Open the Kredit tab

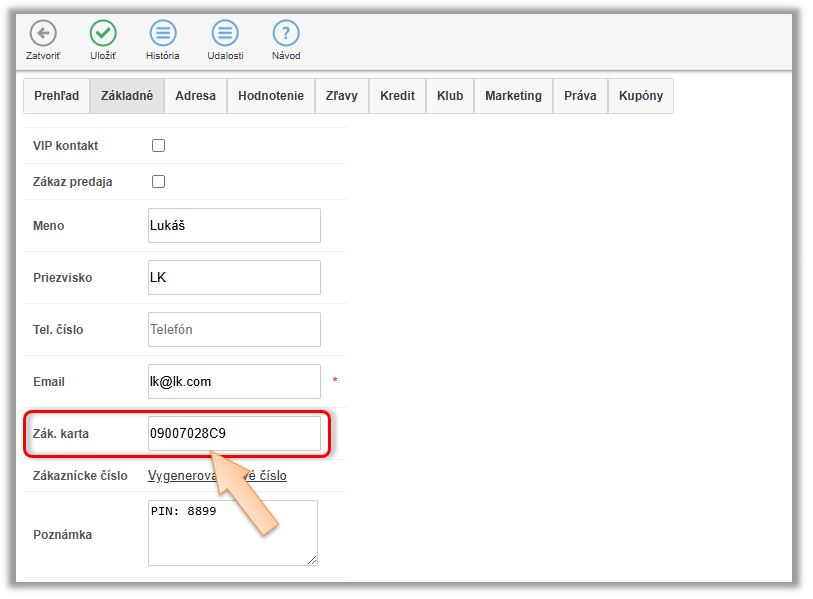[398, 96]
